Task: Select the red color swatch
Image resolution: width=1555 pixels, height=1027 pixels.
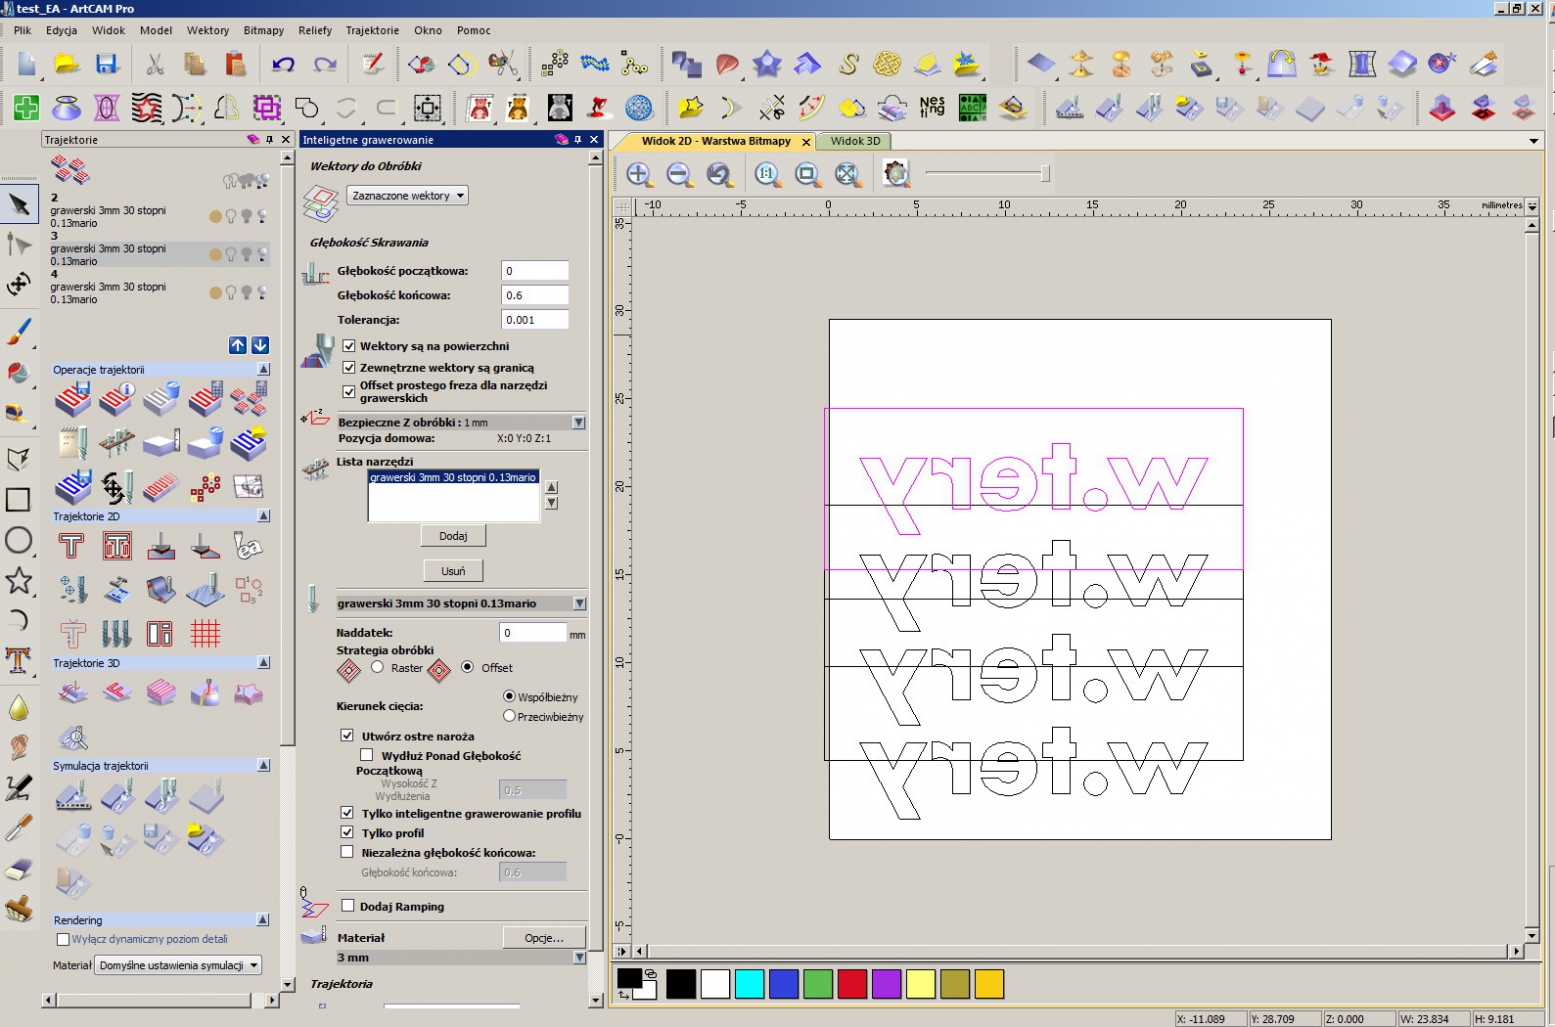Action: coord(852,984)
